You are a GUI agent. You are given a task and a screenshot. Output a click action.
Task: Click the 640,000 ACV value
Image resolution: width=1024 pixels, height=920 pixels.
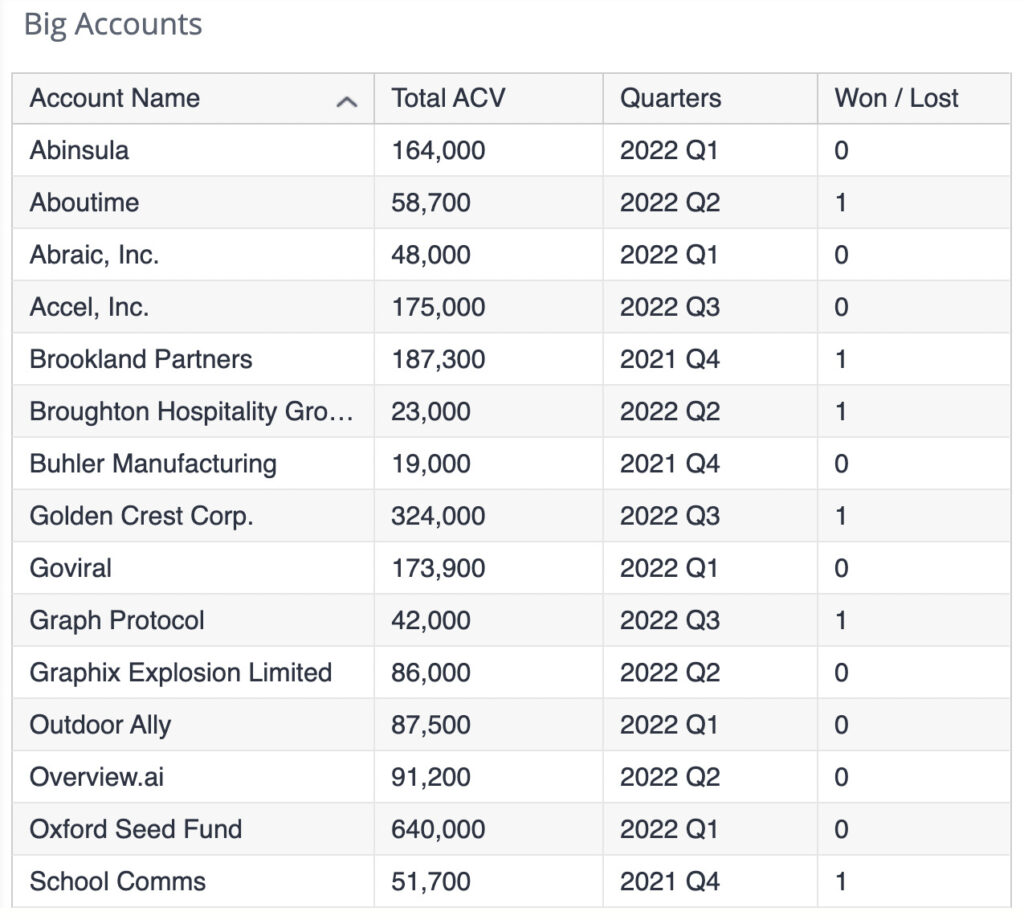[x=438, y=829]
